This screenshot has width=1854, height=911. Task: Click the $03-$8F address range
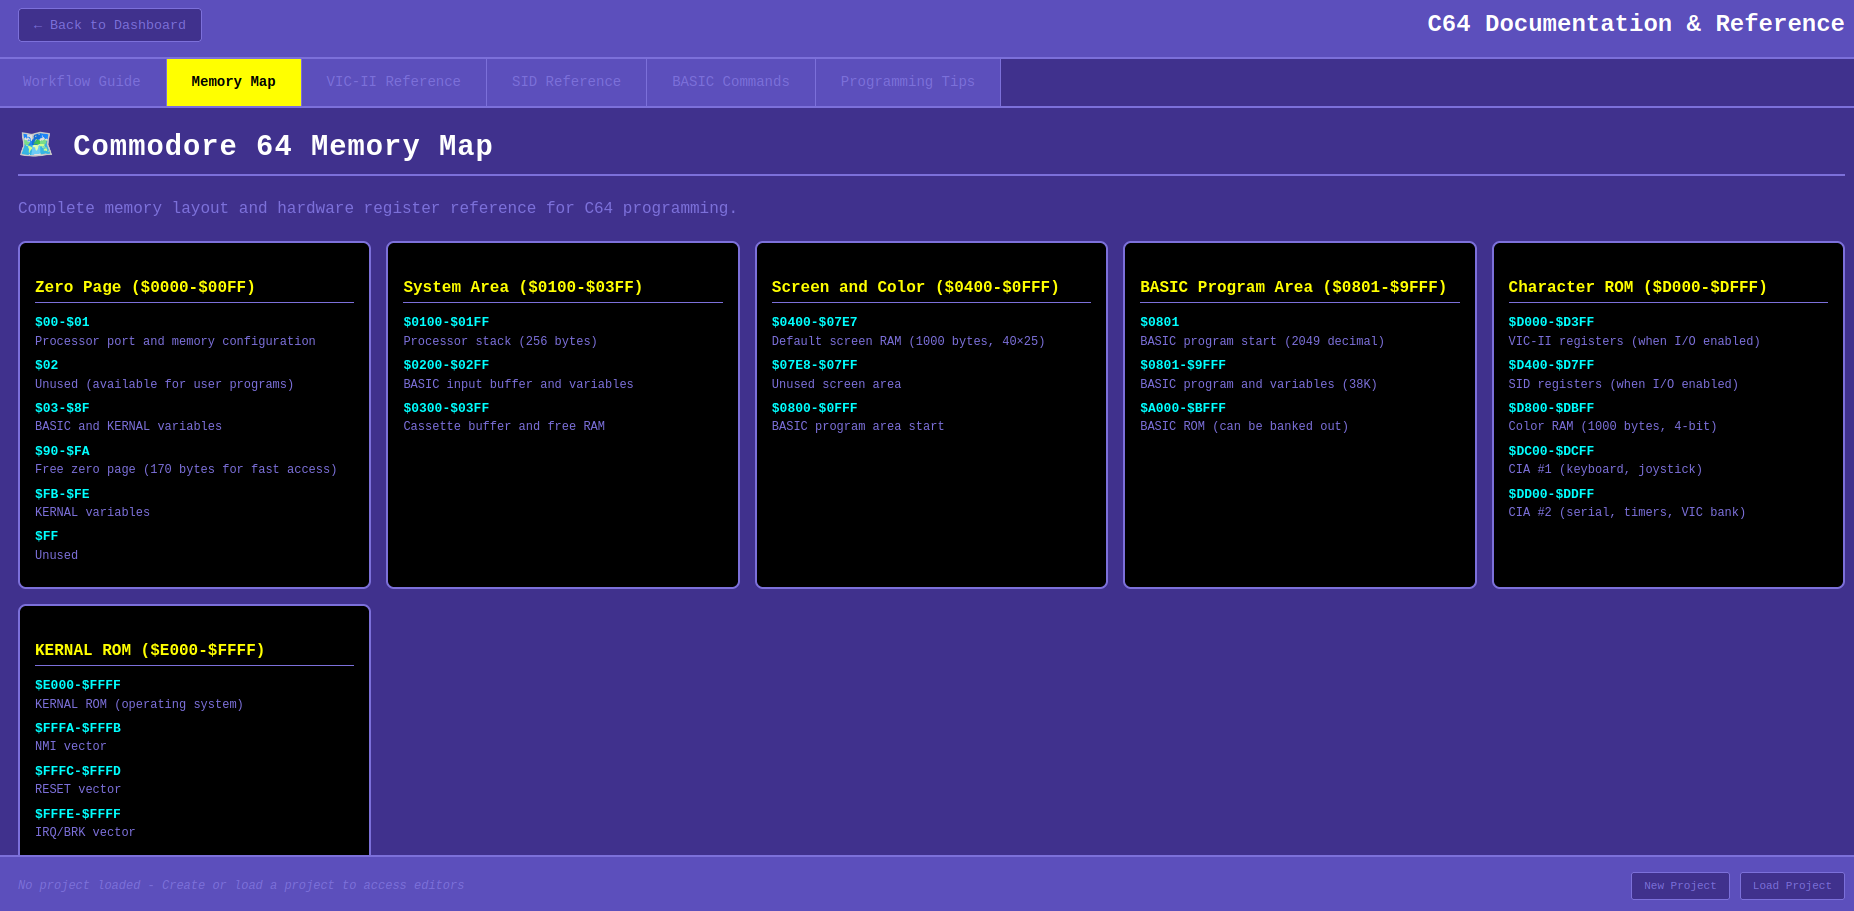[x=62, y=408]
